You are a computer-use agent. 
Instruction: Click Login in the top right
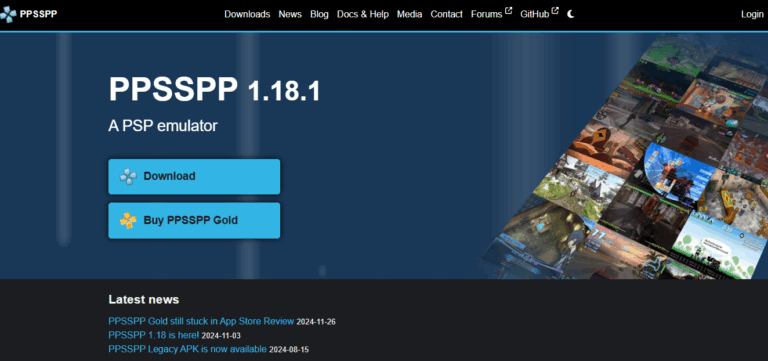click(x=752, y=14)
